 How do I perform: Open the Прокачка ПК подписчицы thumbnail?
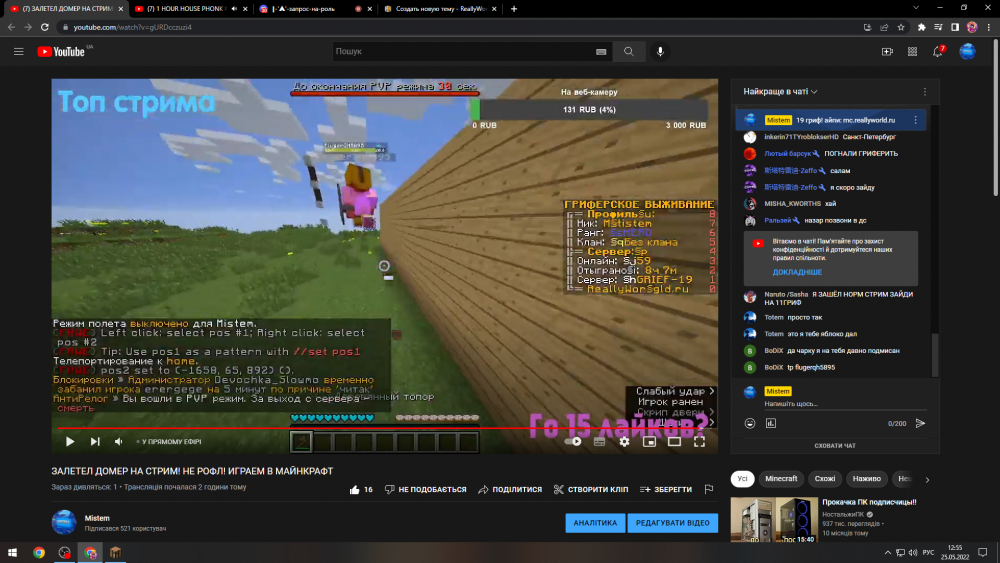coord(774,520)
